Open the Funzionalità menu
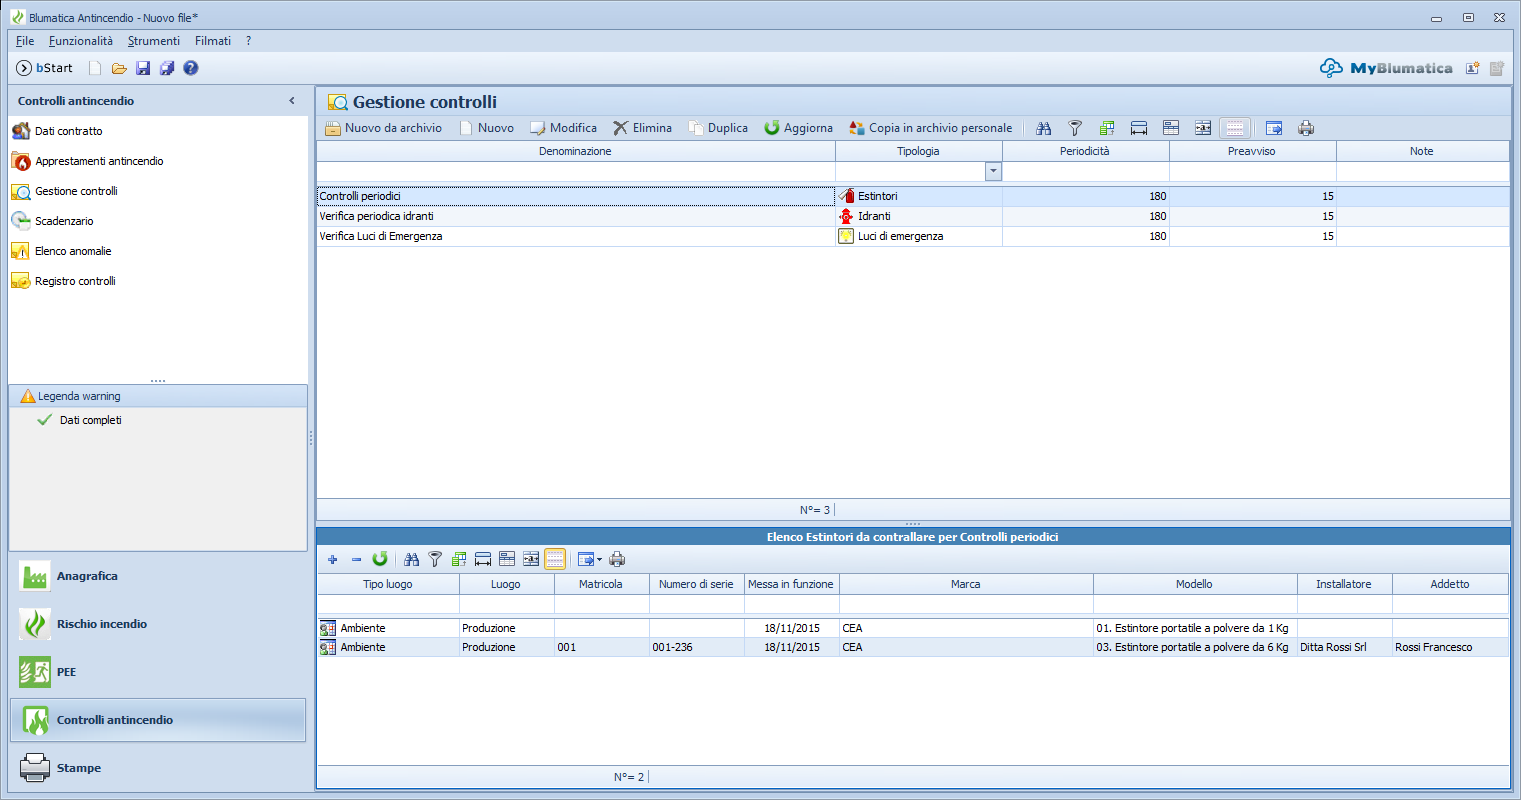The image size is (1521, 800). point(81,41)
